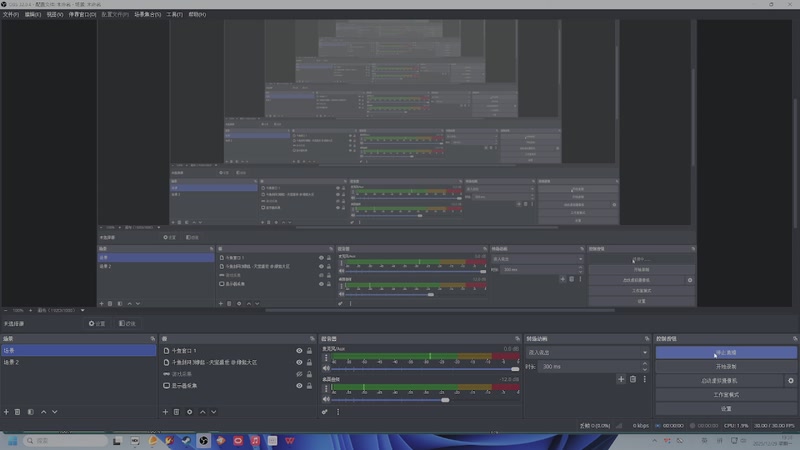
Task: Move the selected scene up
Action: click(x=43, y=412)
